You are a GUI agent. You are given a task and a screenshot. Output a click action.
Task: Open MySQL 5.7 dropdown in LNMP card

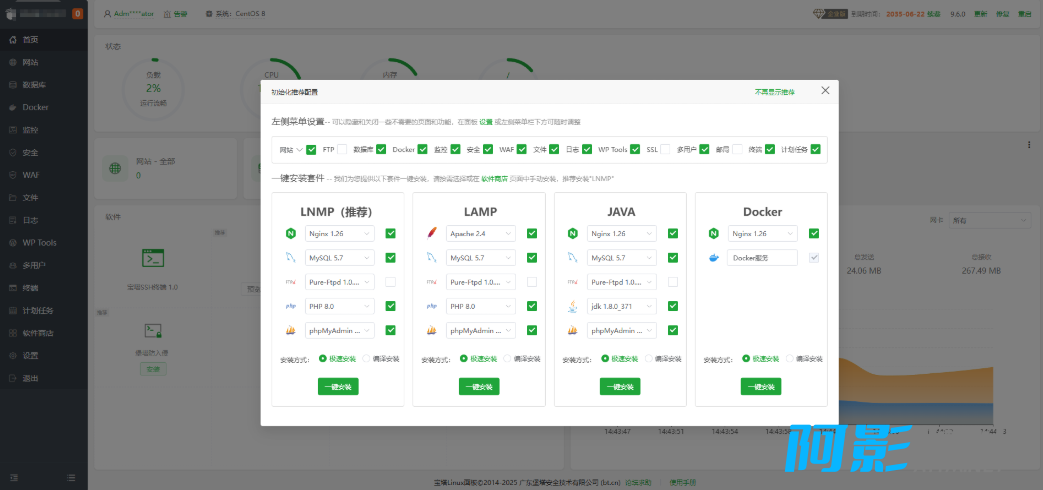click(340, 258)
